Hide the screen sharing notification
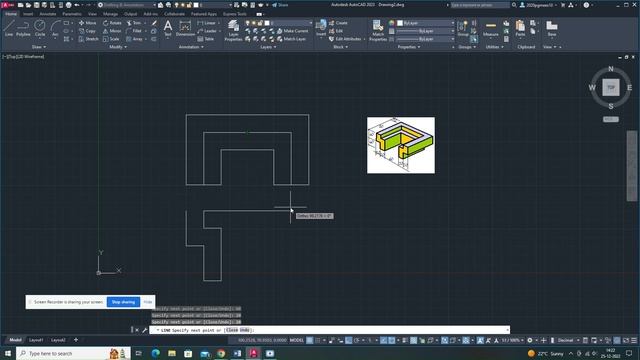Image resolution: width=640 pixels, height=360 pixels. [148, 302]
